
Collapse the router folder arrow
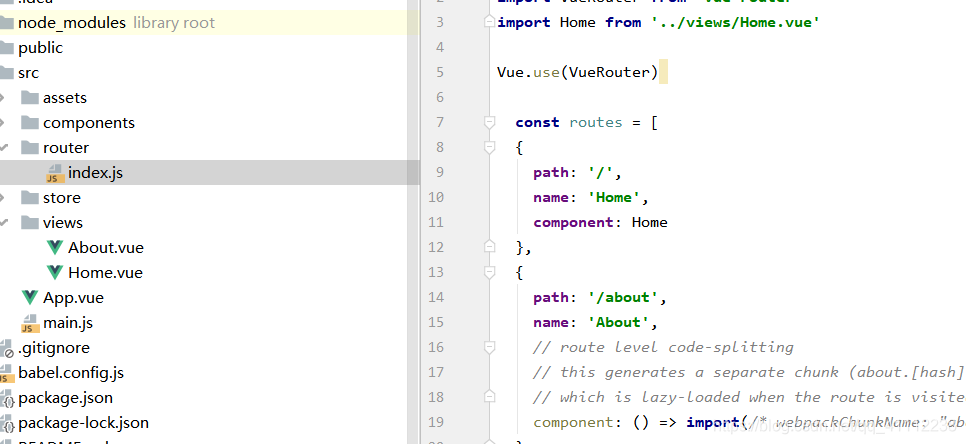[4, 147]
